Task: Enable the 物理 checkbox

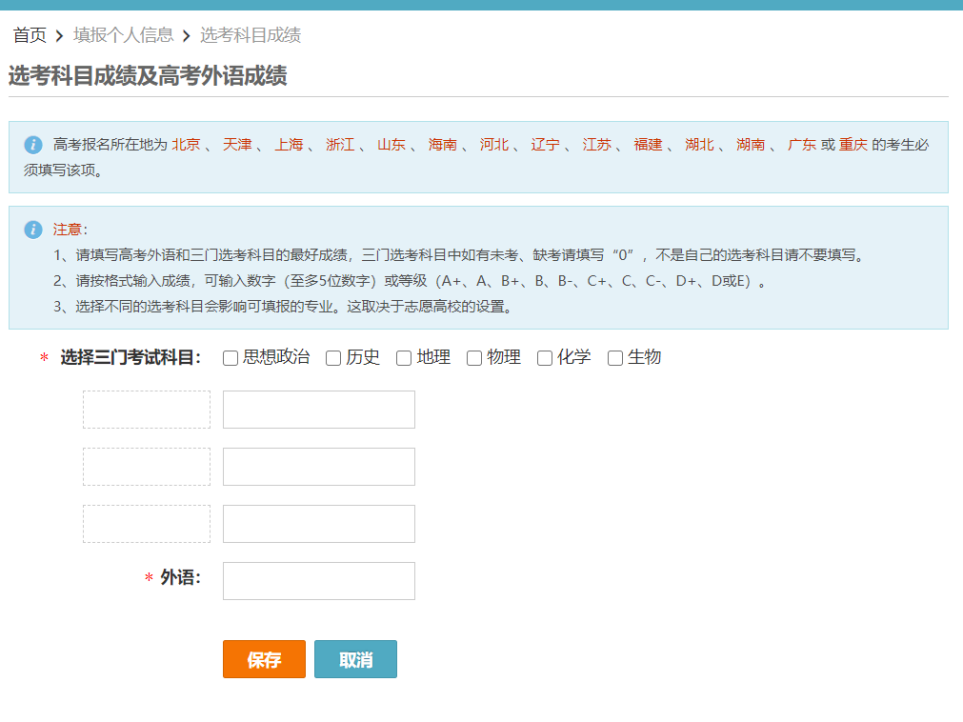Action: pyautogui.click(x=475, y=358)
